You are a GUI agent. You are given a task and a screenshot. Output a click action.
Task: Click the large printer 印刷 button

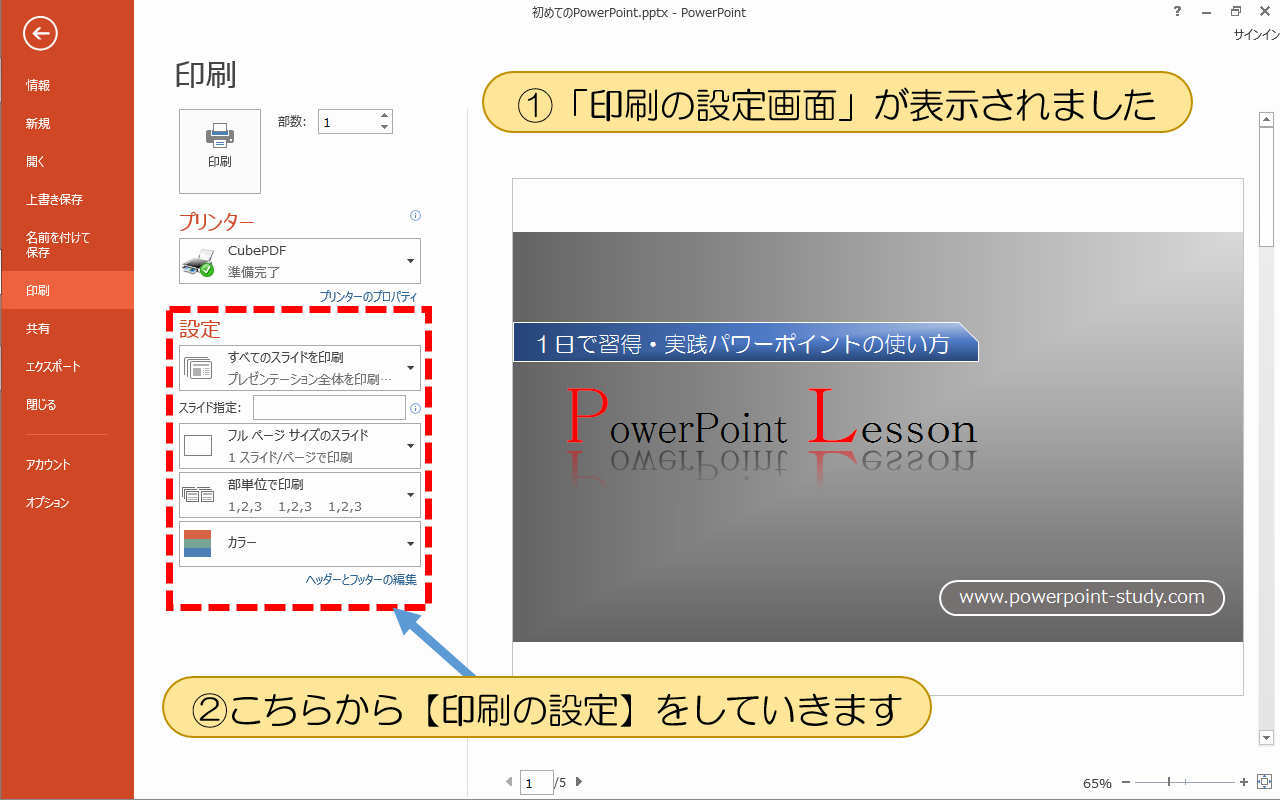(x=220, y=151)
